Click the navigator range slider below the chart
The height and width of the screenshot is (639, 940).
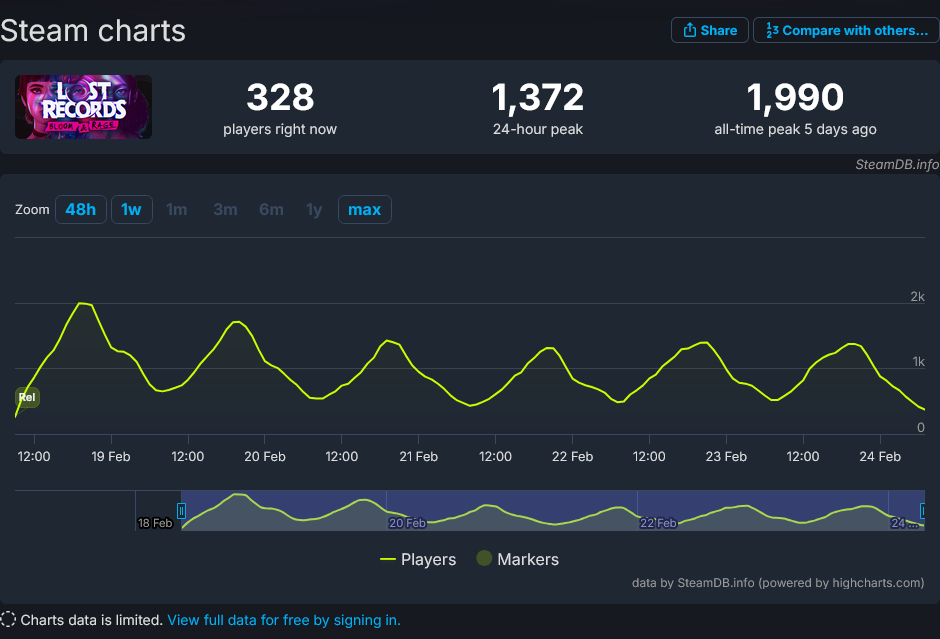coord(550,510)
